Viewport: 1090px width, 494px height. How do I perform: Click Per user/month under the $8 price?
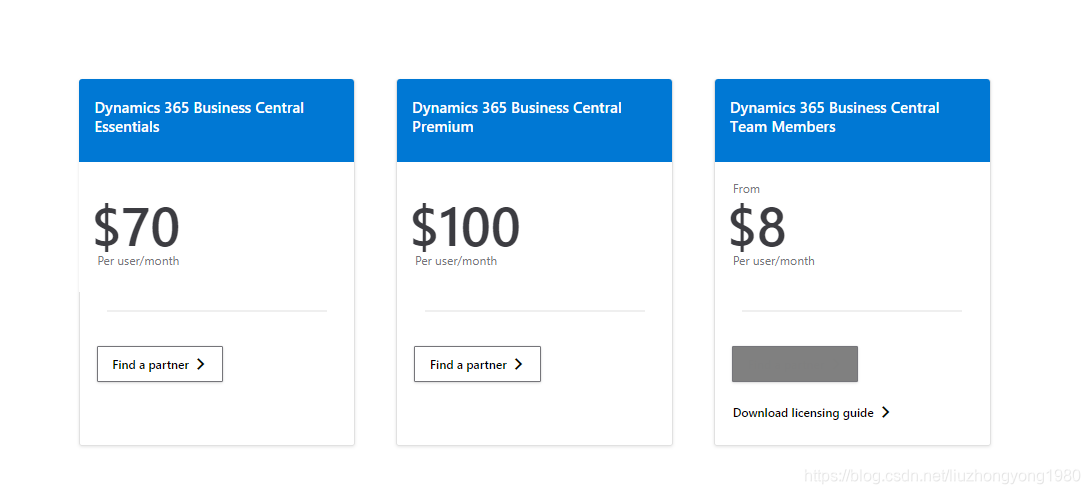(x=774, y=261)
